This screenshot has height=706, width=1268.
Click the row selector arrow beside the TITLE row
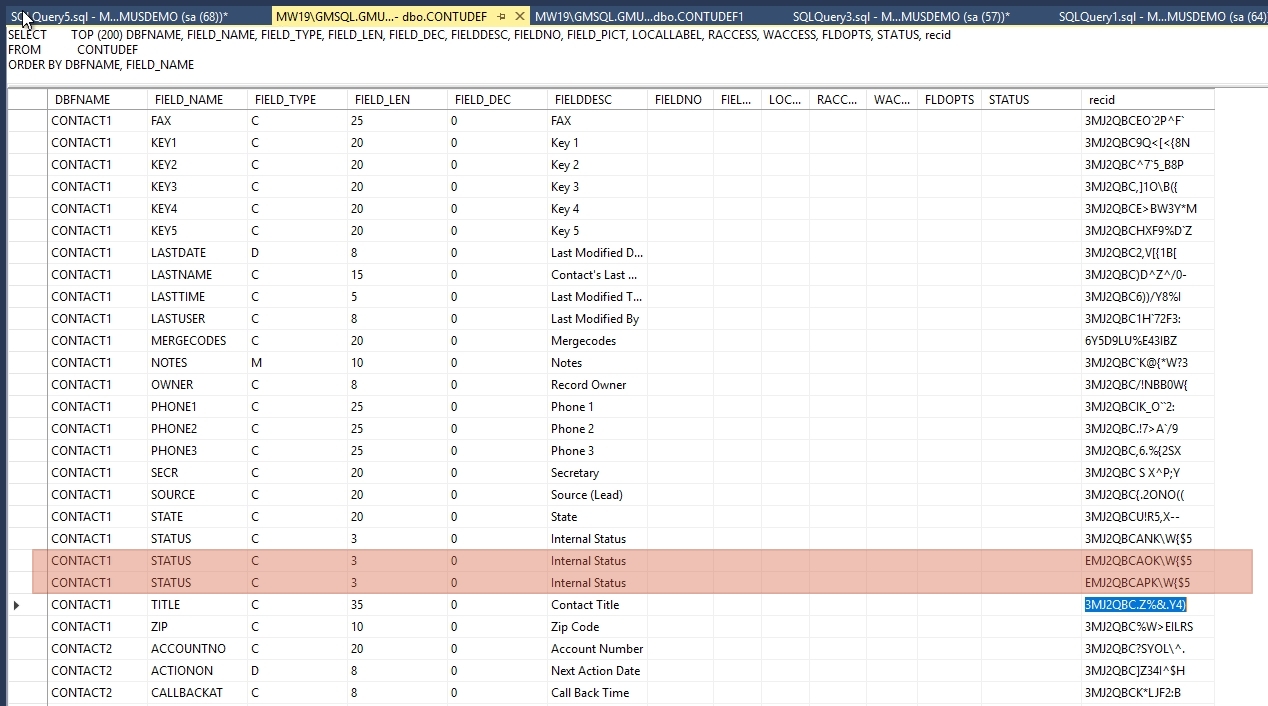[17, 604]
